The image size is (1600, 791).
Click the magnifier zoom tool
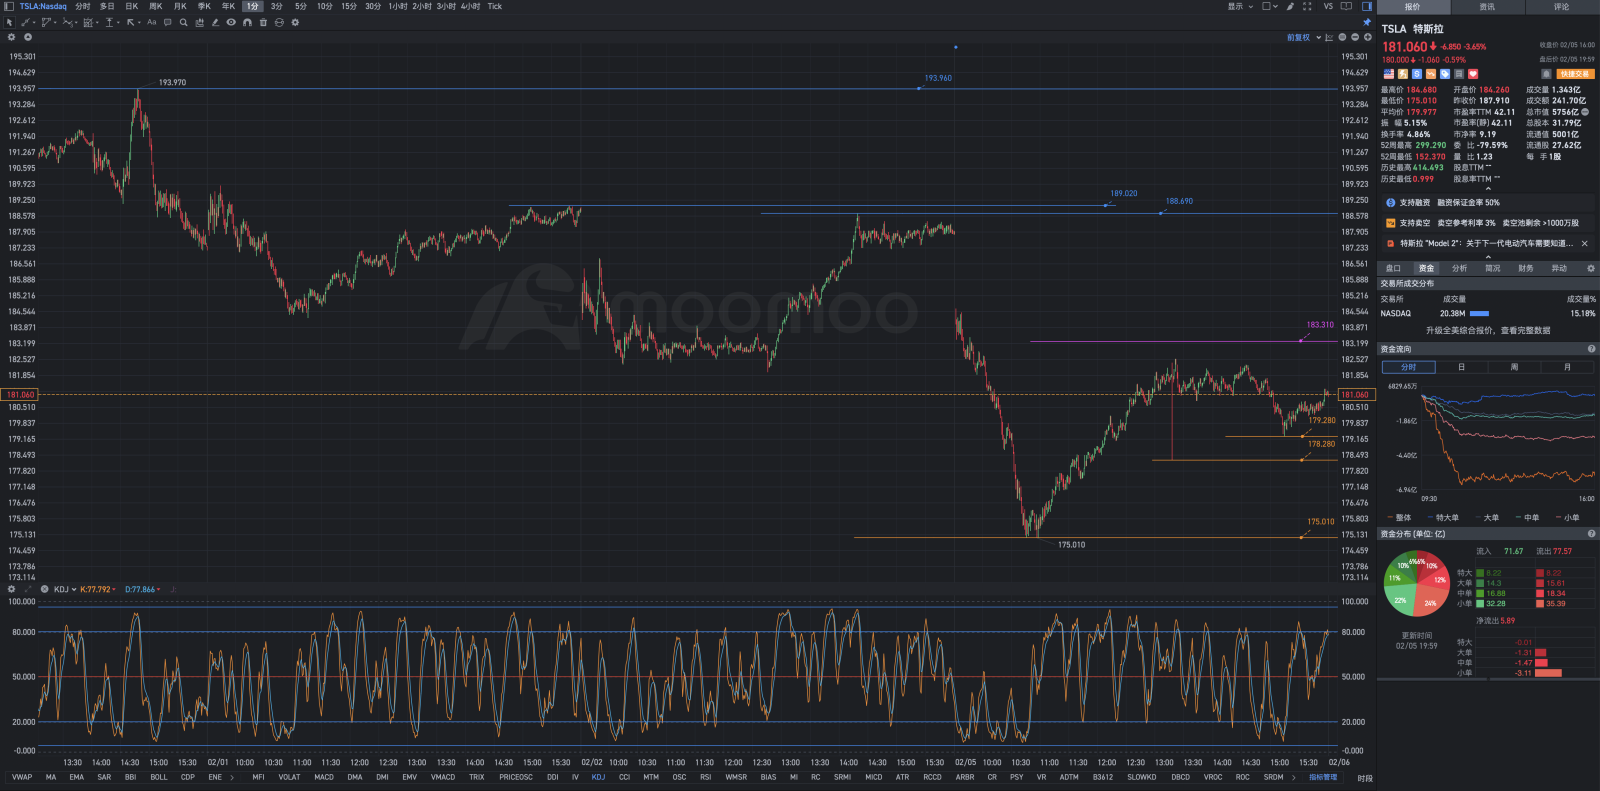tap(184, 22)
